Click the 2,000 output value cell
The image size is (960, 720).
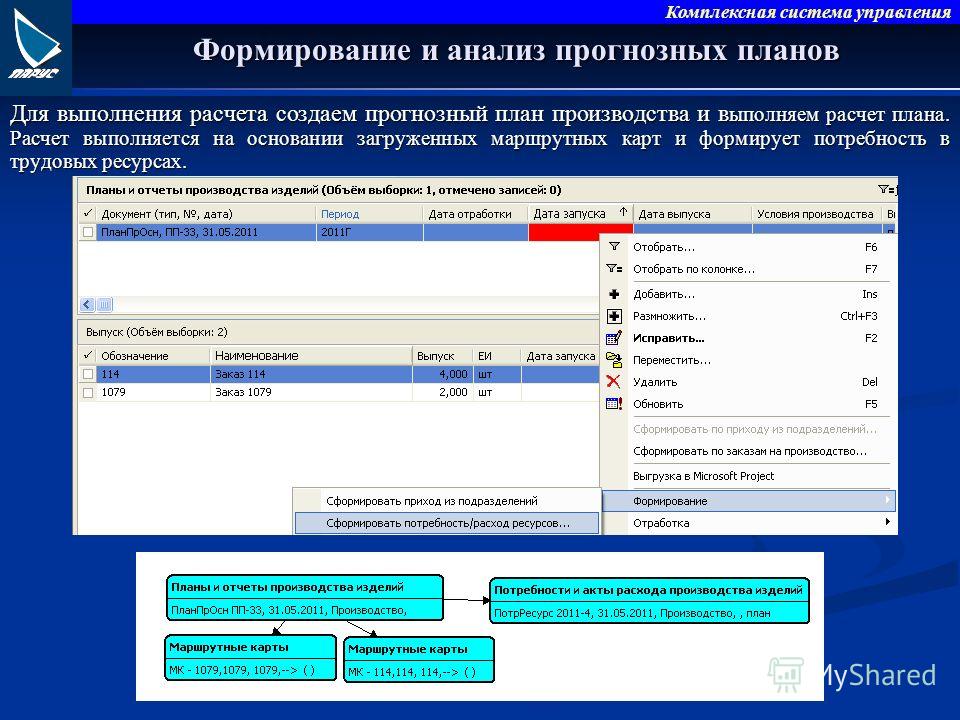pos(442,392)
